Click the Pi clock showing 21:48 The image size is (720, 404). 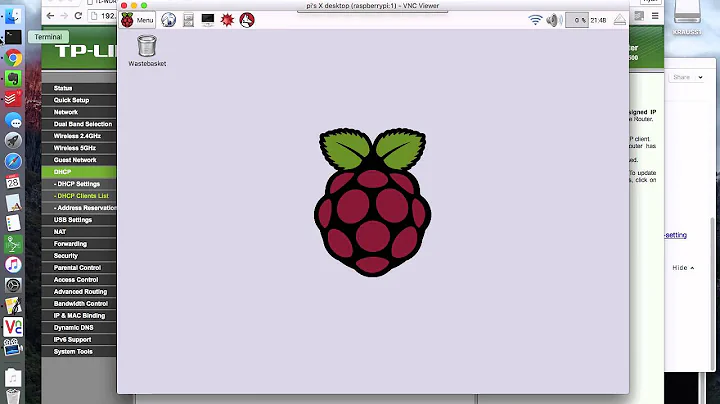tap(598, 20)
